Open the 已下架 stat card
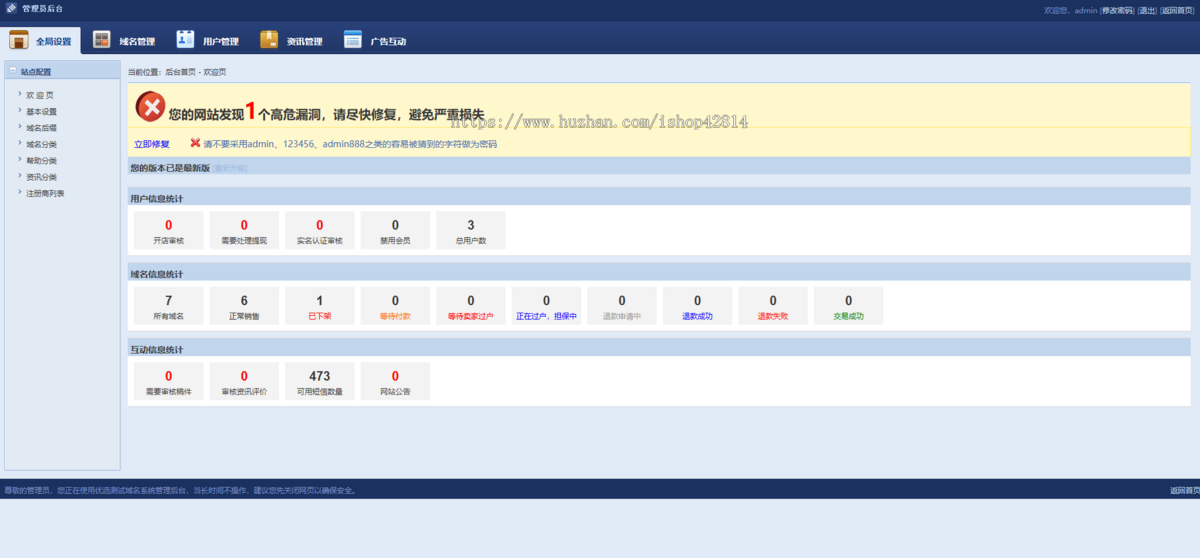 pyautogui.click(x=320, y=306)
